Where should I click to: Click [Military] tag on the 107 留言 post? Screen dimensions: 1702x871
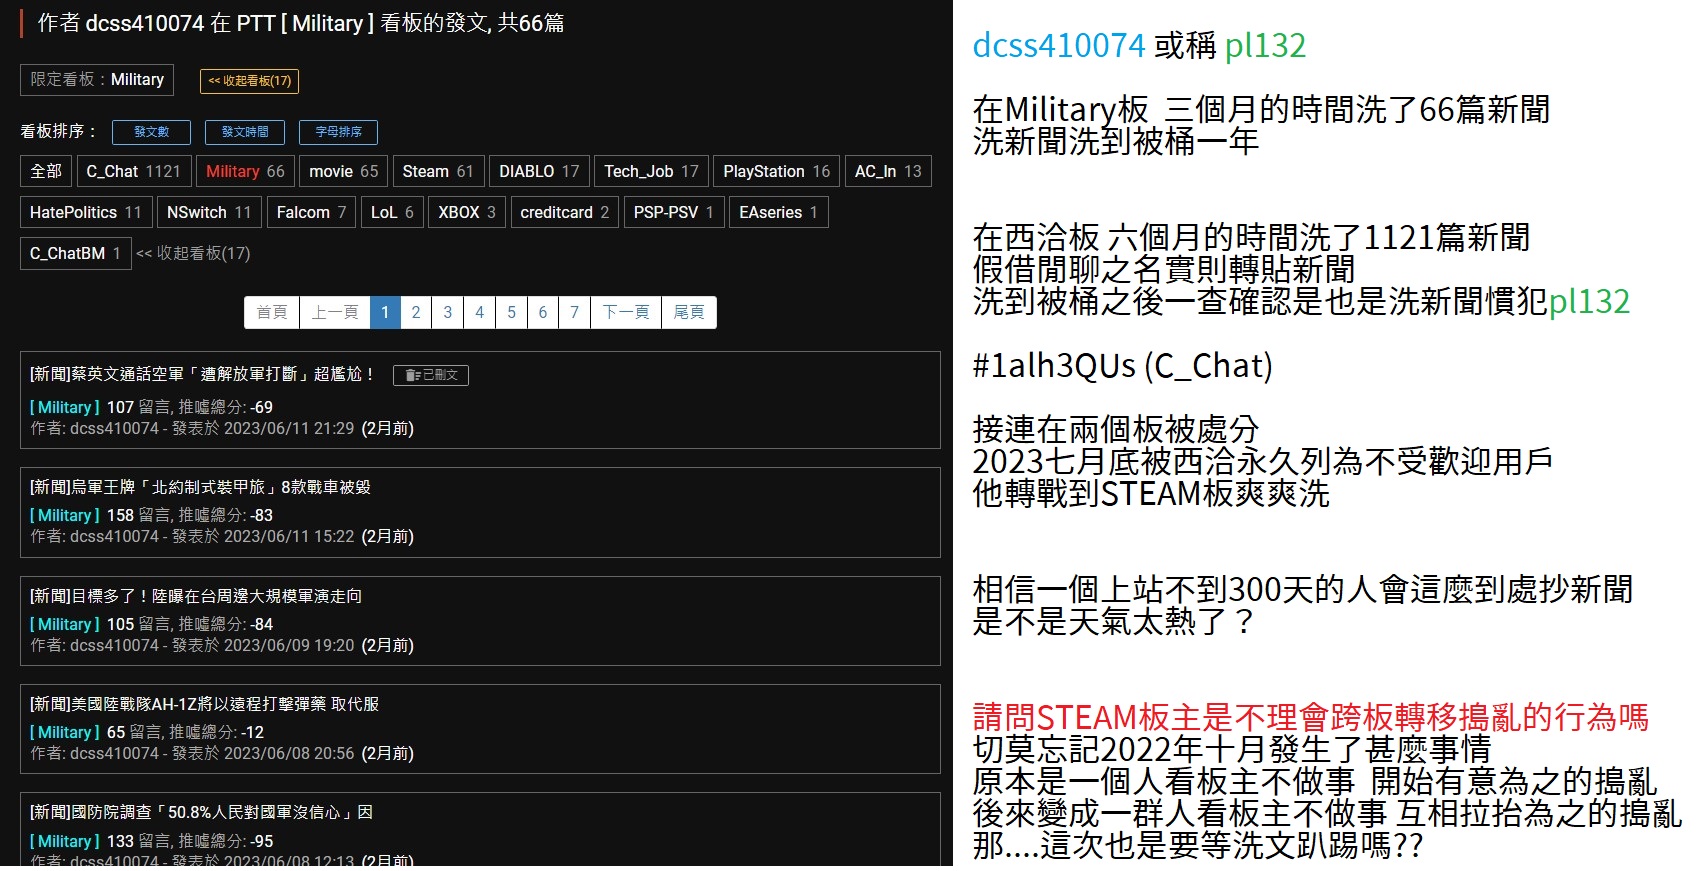click(x=65, y=407)
